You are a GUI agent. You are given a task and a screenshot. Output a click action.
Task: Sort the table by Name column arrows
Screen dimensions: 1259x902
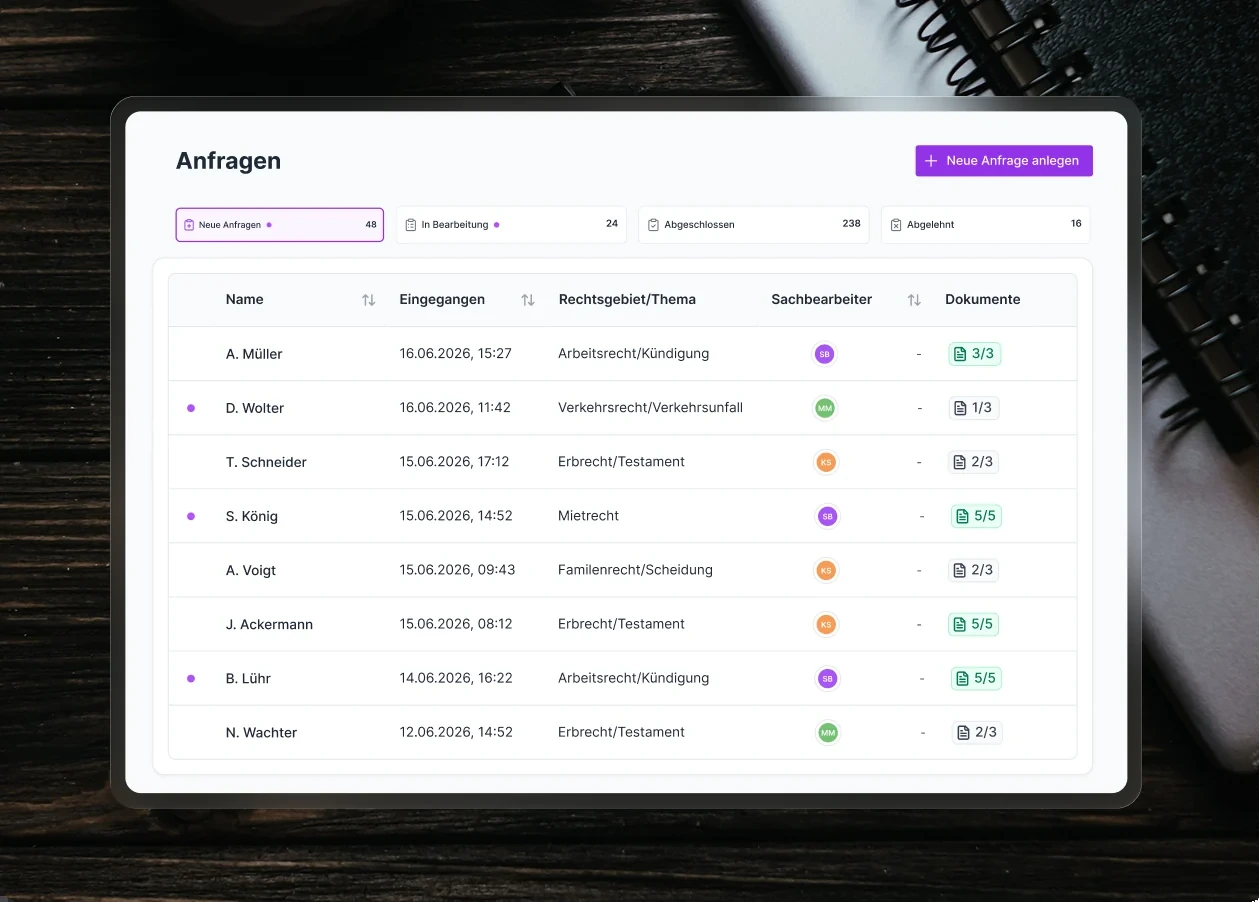[x=368, y=300]
